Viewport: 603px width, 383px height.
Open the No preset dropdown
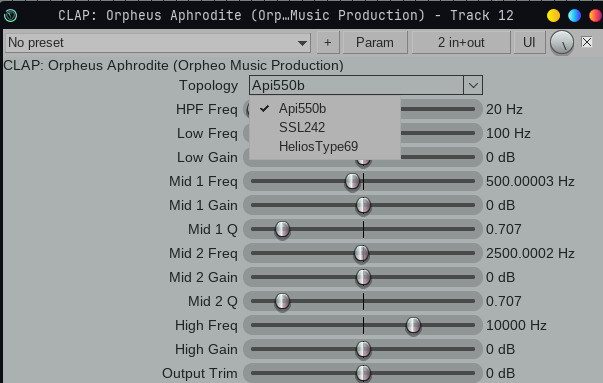click(x=158, y=43)
